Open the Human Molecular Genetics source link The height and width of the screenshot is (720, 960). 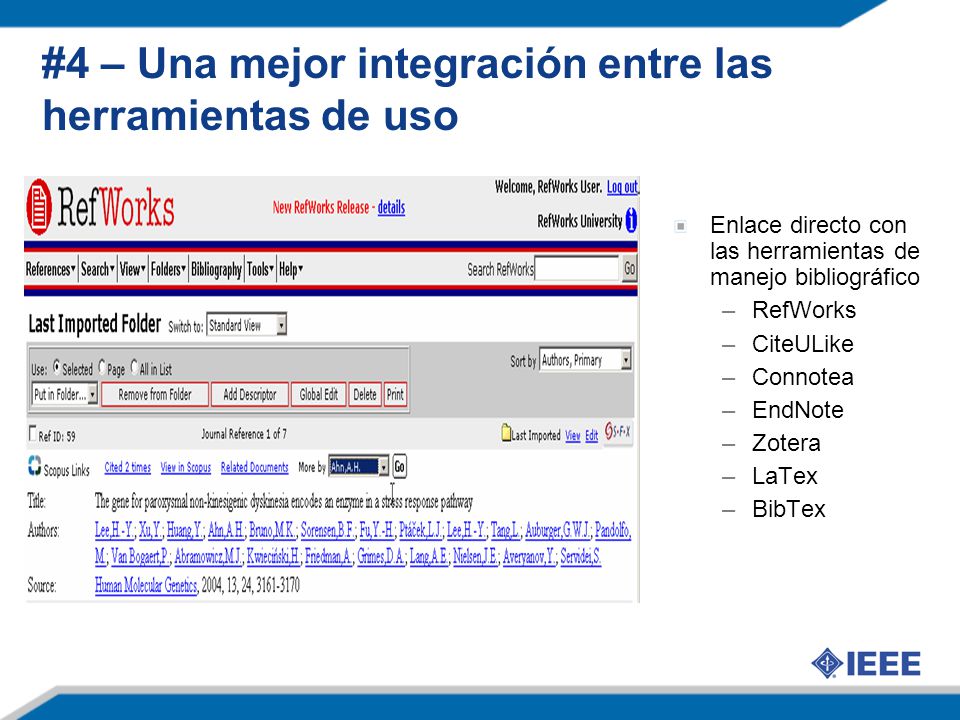[x=146, y=586]
